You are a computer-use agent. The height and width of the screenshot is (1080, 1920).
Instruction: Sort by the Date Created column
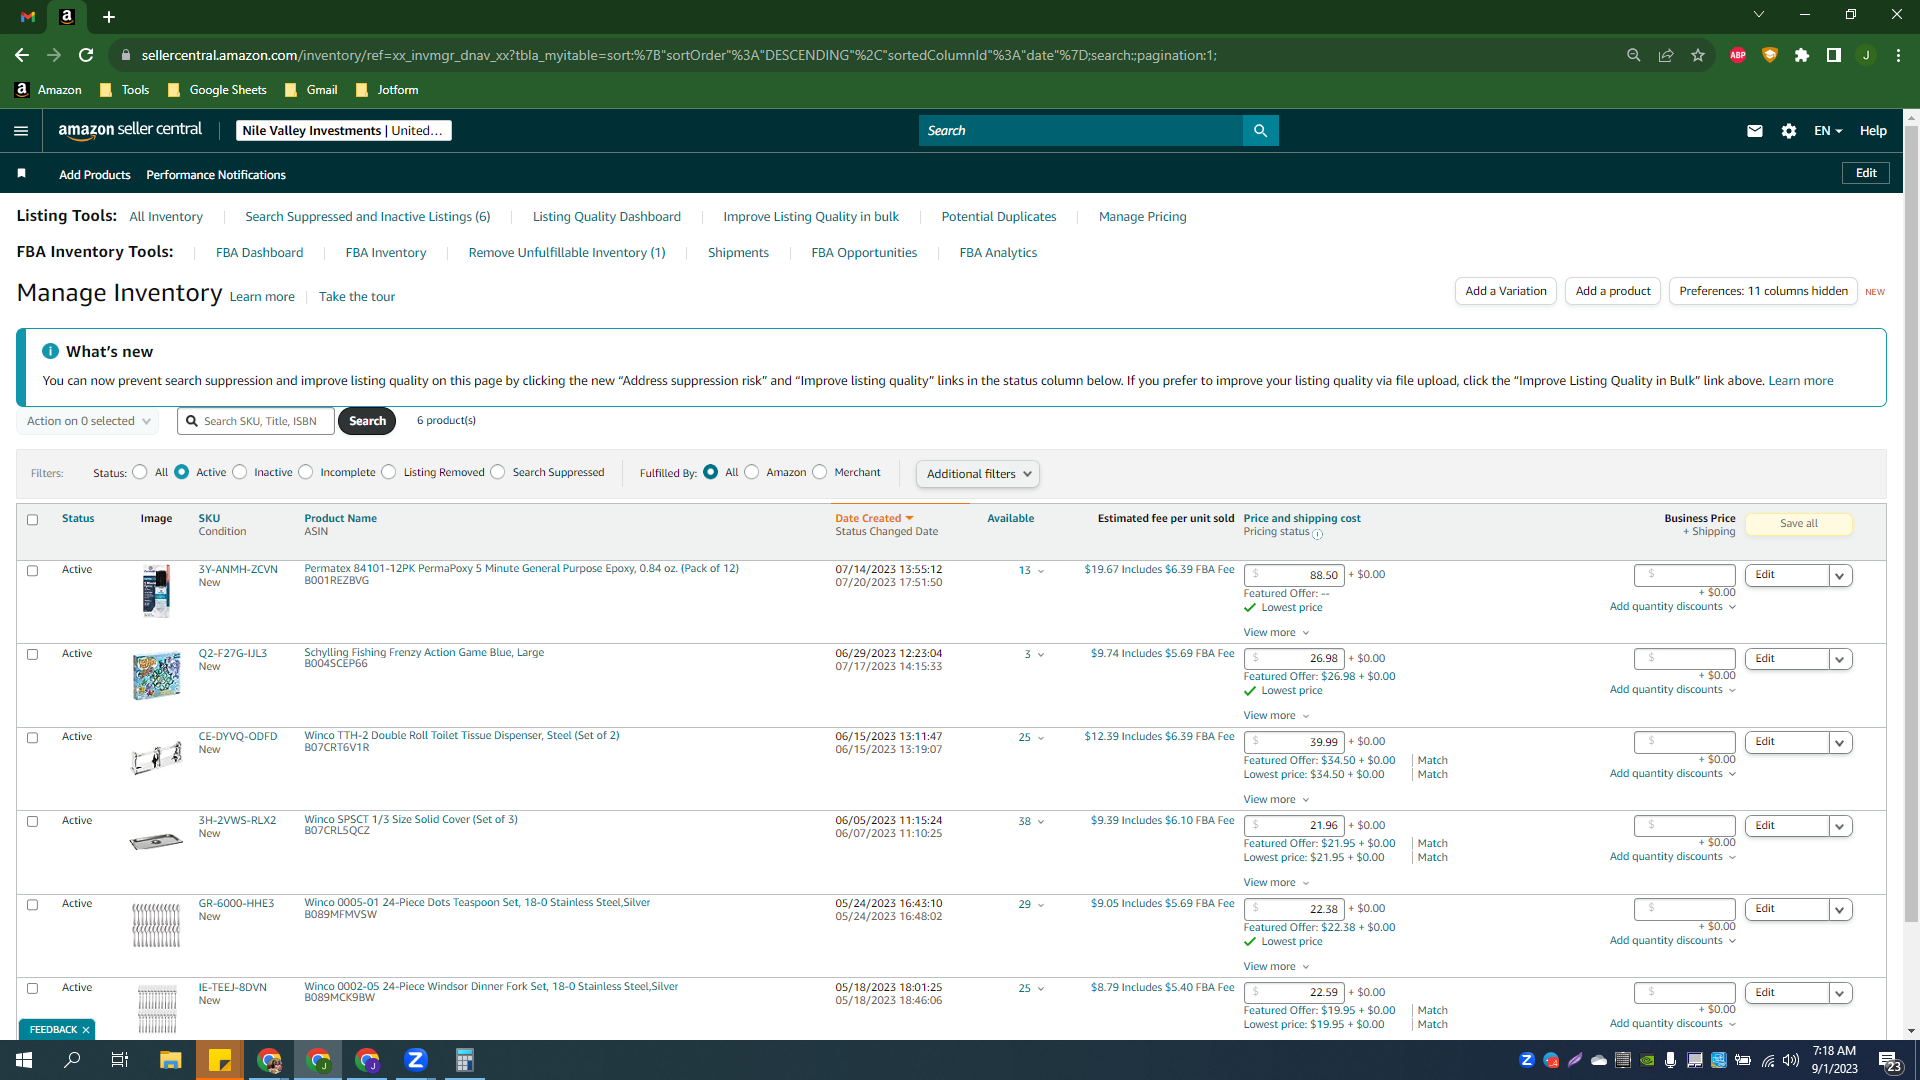point(874,518)
